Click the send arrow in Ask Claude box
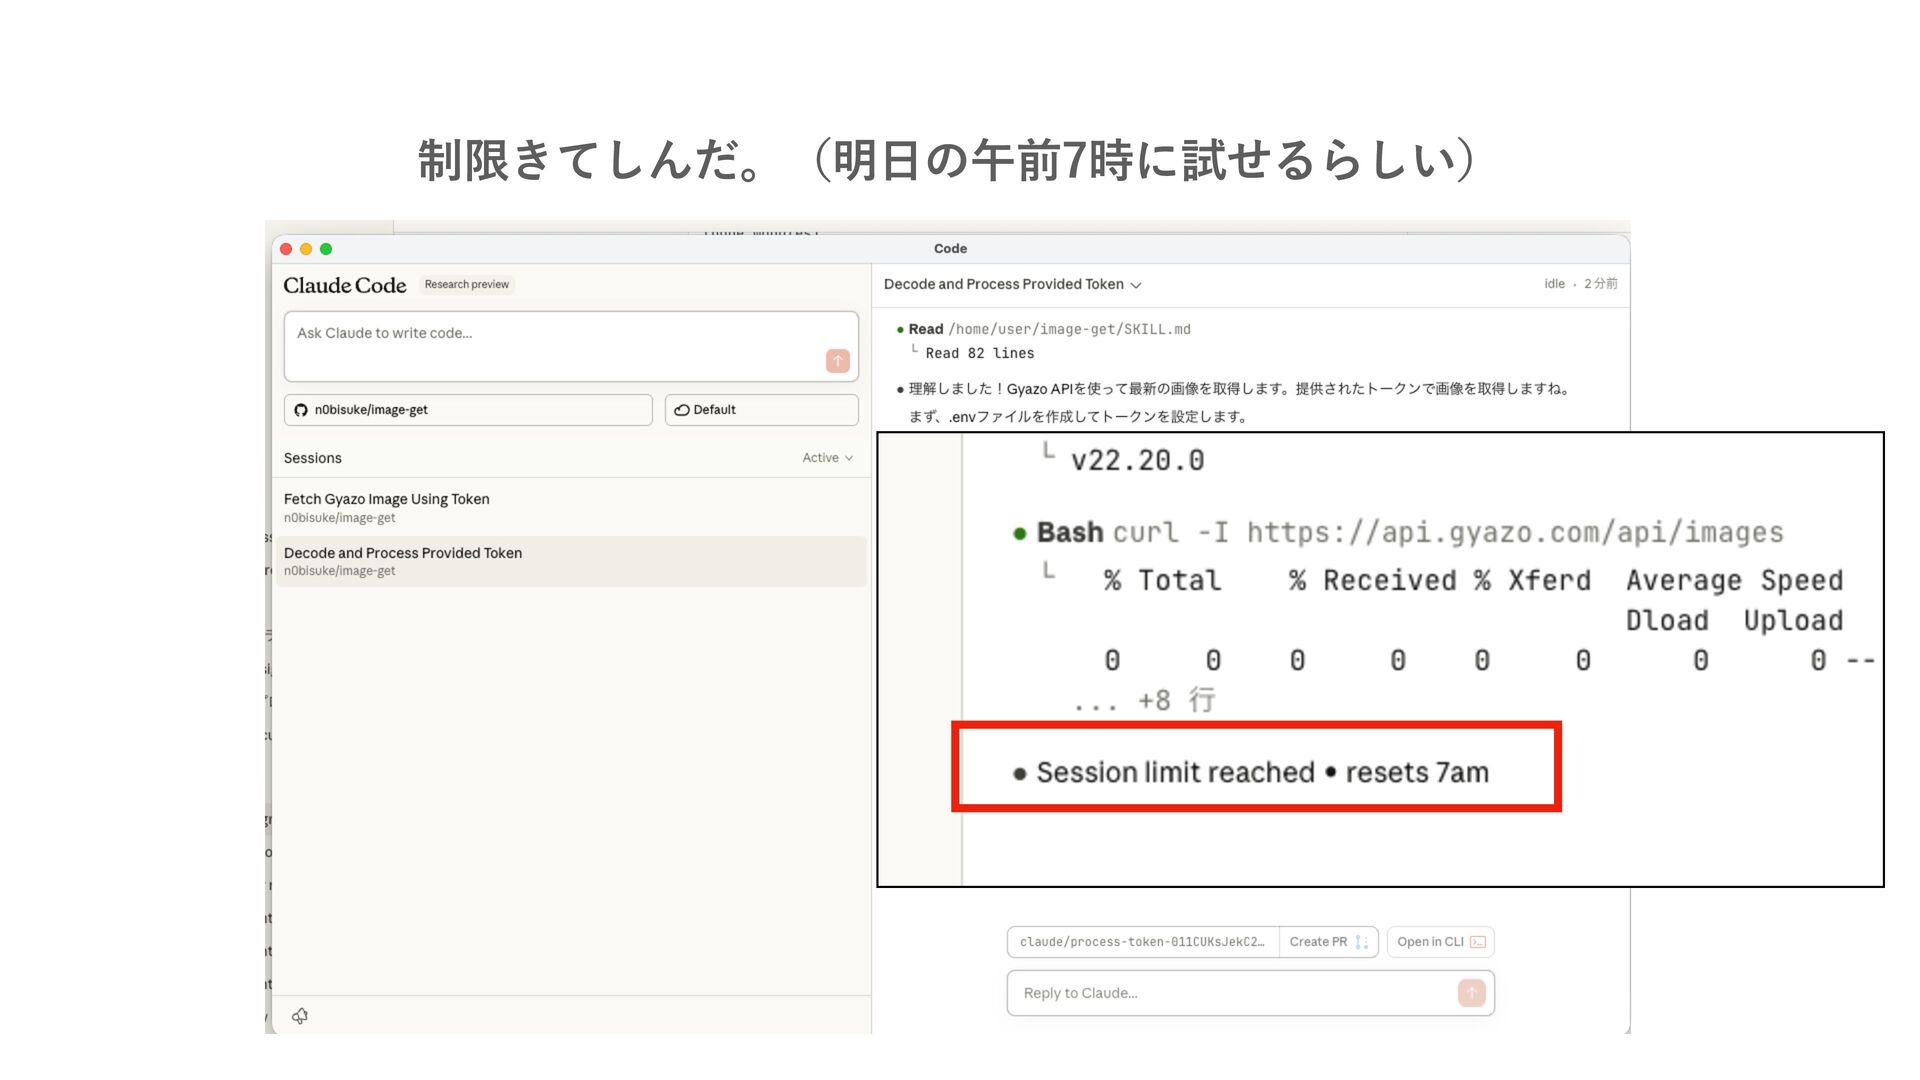This screenshot has width=1920, height=1080. pyautogui.click(x=837, y=361)
